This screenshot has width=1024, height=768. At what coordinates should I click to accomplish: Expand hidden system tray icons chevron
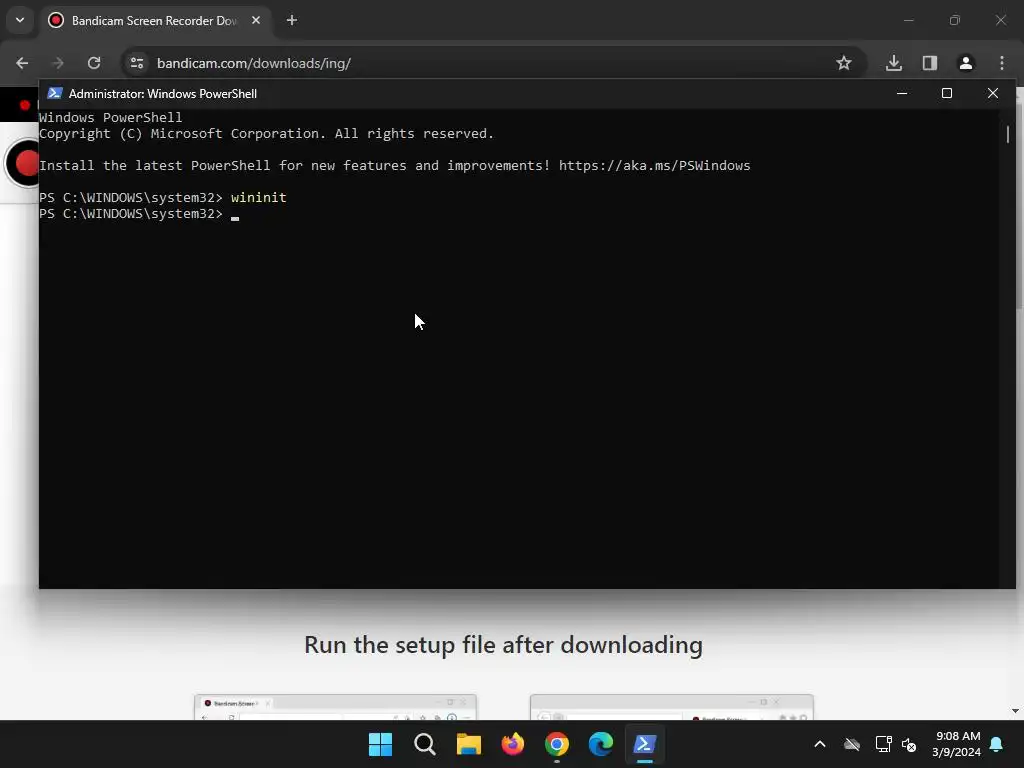820,744
